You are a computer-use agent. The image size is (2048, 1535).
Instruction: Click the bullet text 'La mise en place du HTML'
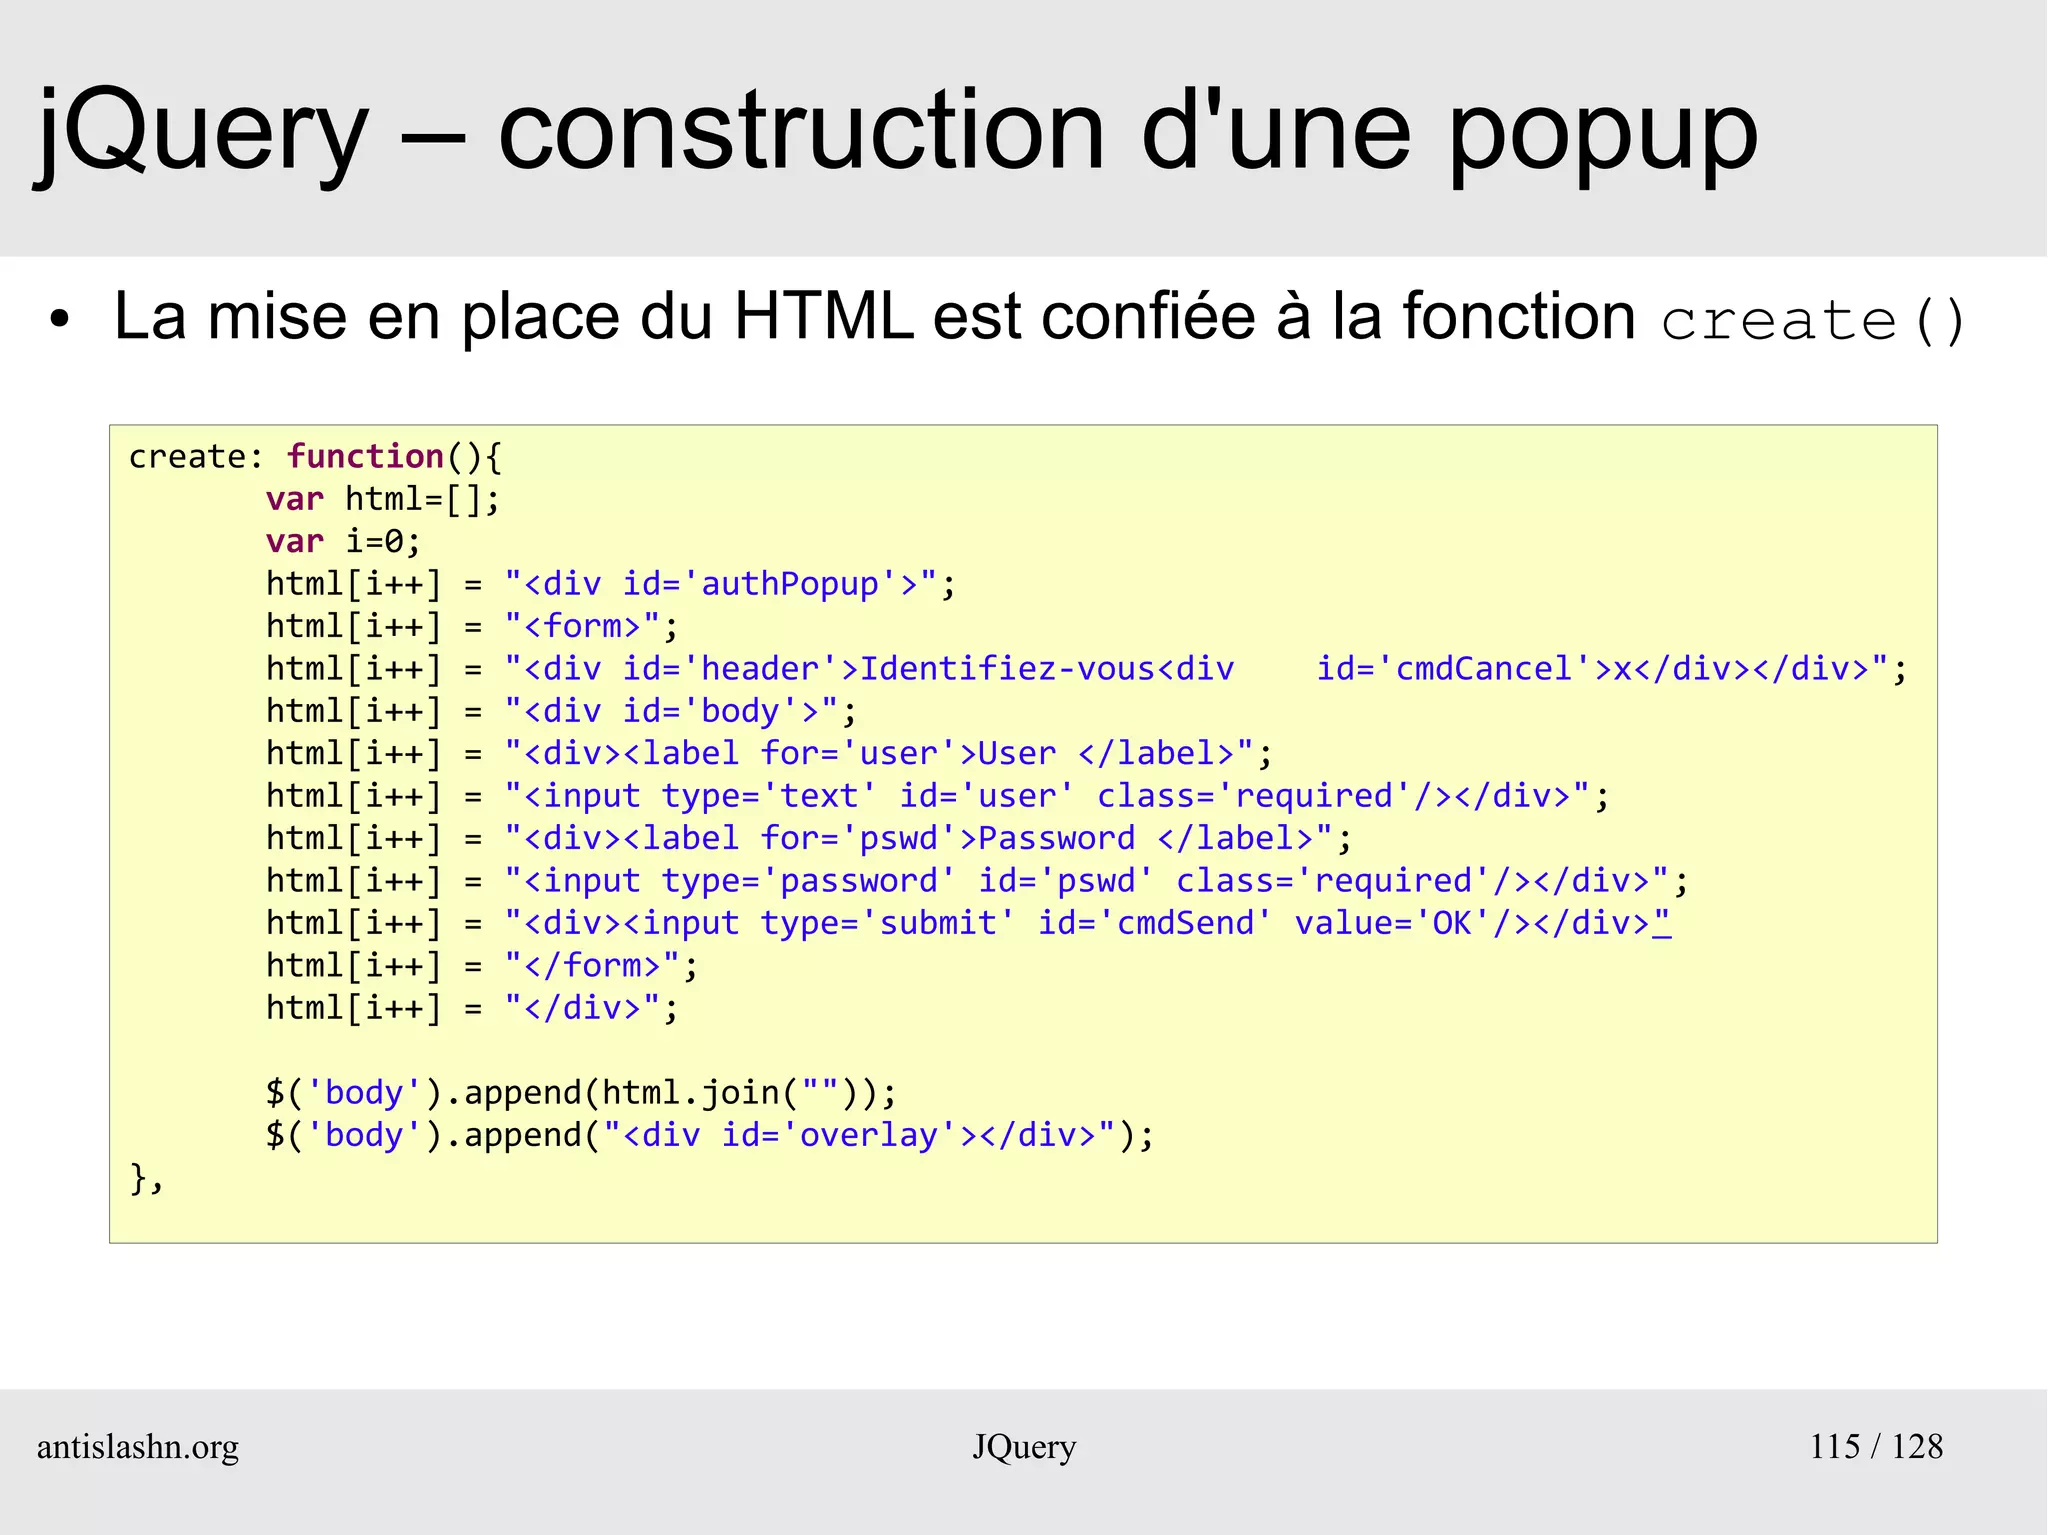pyautogui.click(x=514, y=317)
